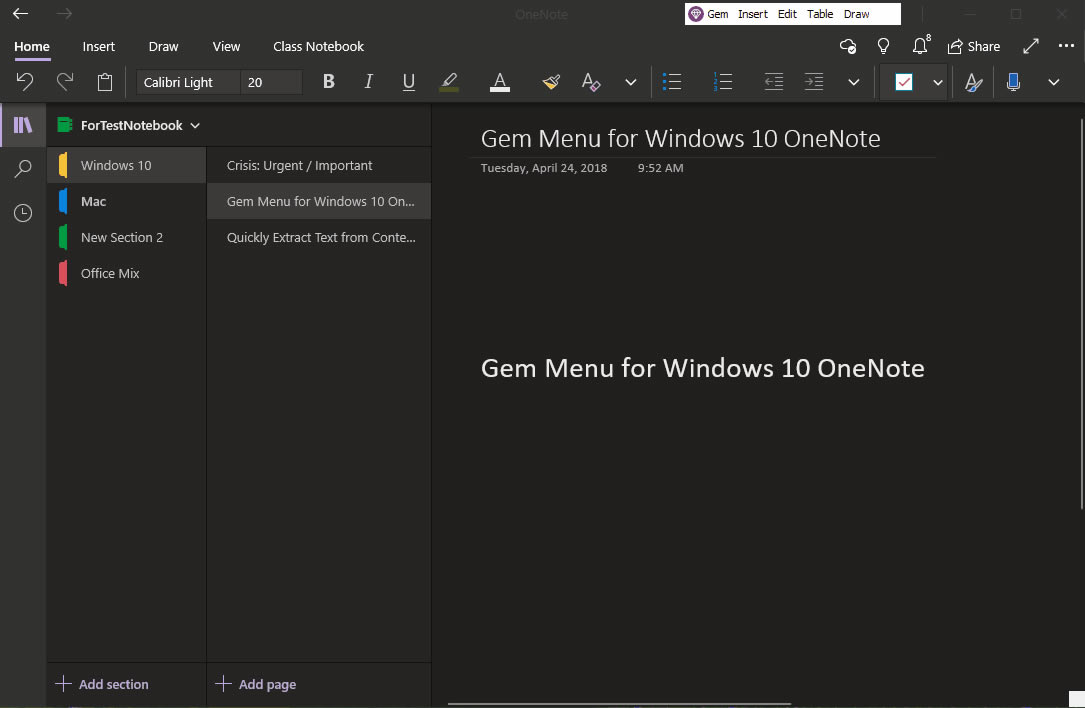
Task: Open the Gem menu in the floating toolbar
Action: coord(711,14)
